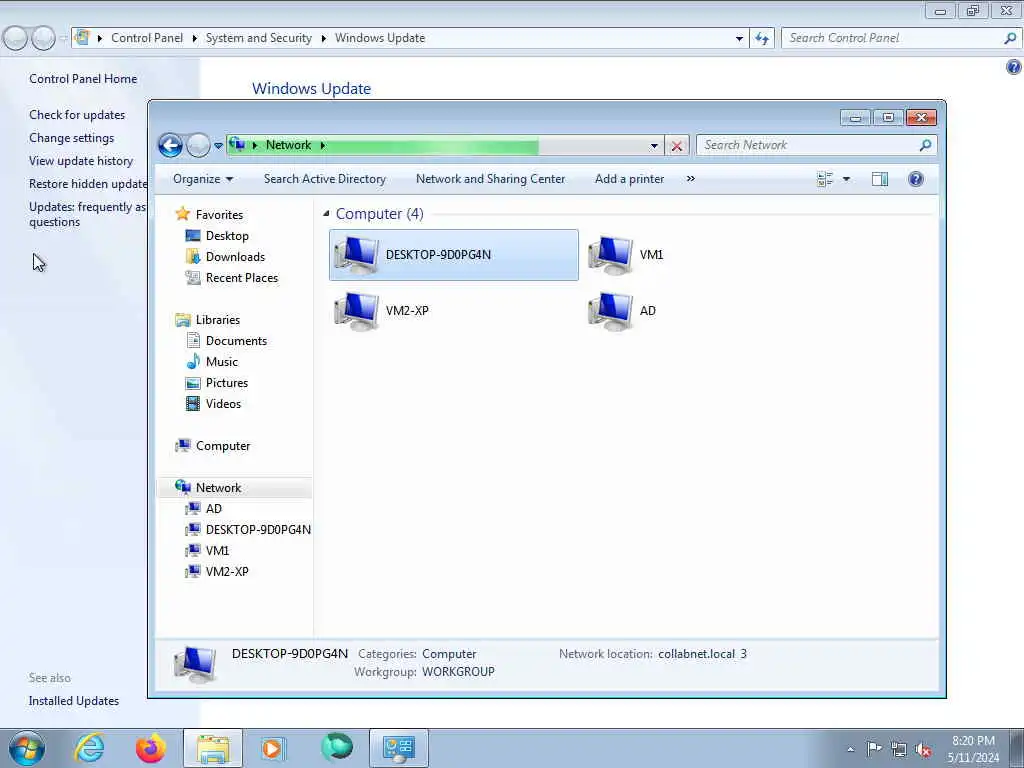Open the recent pages dropdown in the Network window
Viewport: 1024px width, 768px height.
click(218, 146)
